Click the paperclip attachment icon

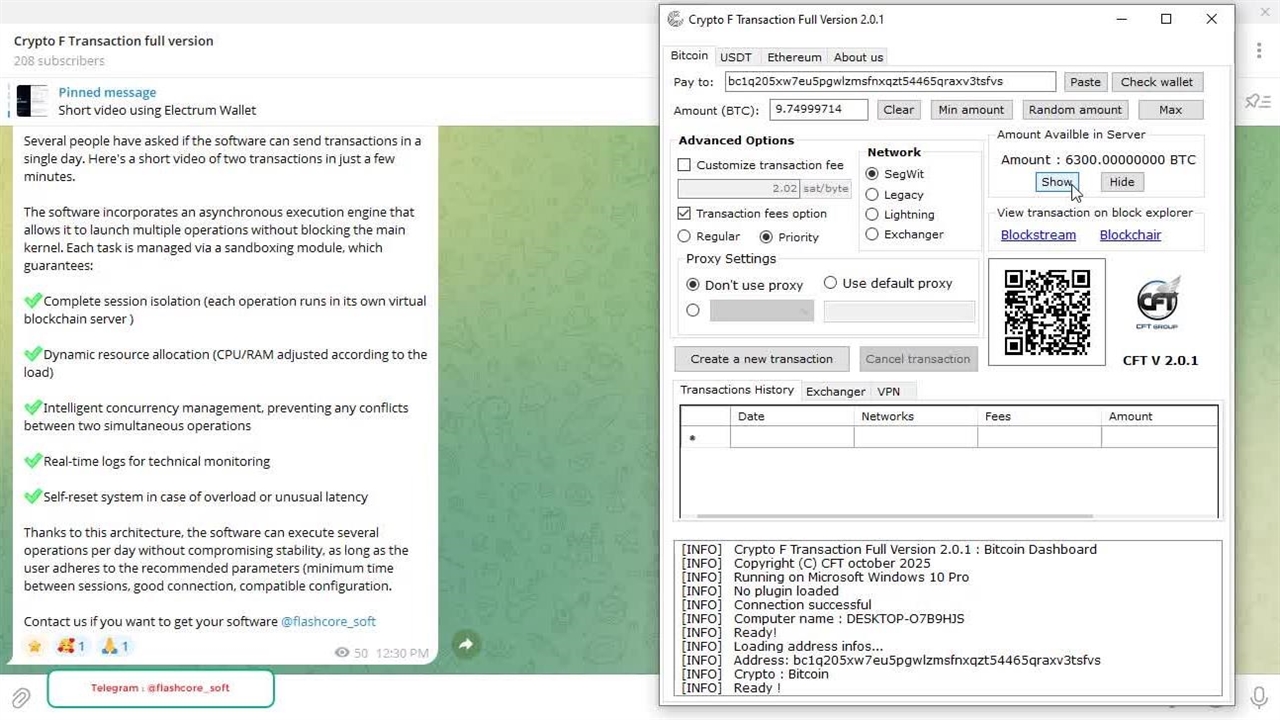pos(19,696)
